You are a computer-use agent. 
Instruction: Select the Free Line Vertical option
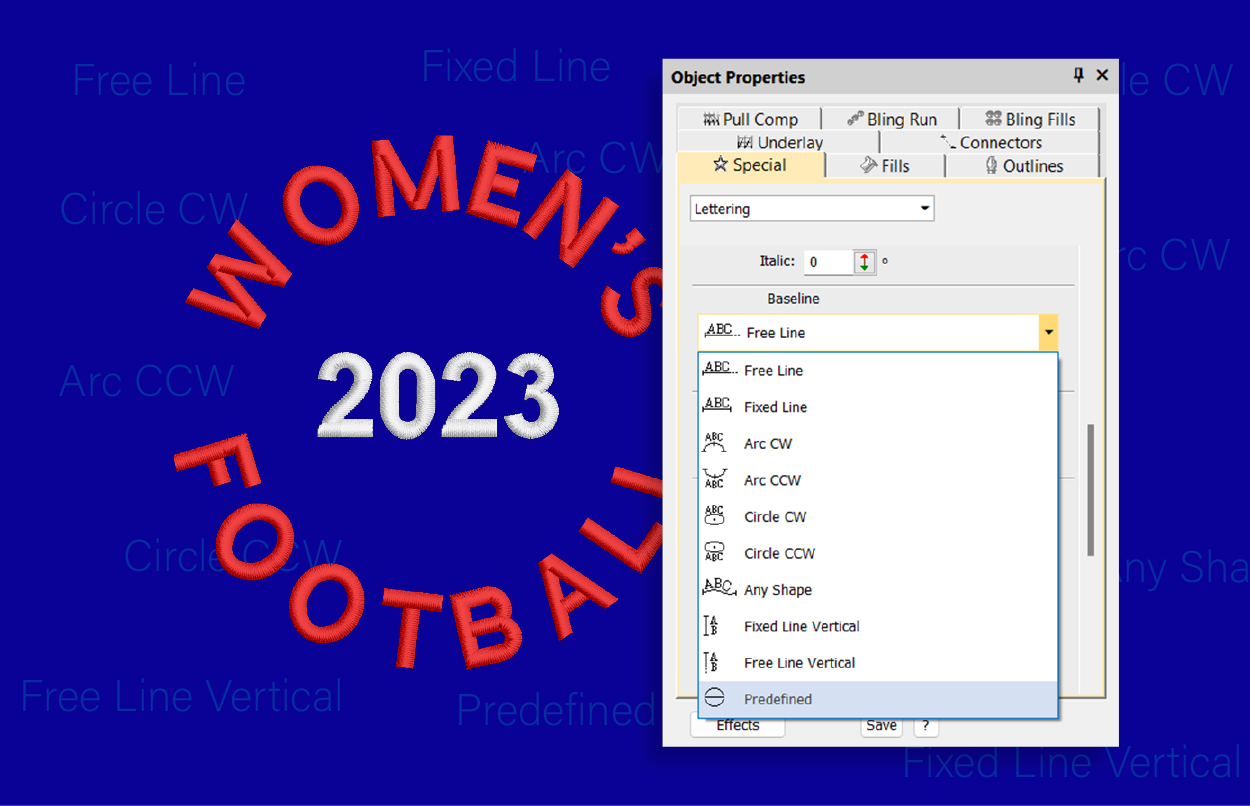799,663
